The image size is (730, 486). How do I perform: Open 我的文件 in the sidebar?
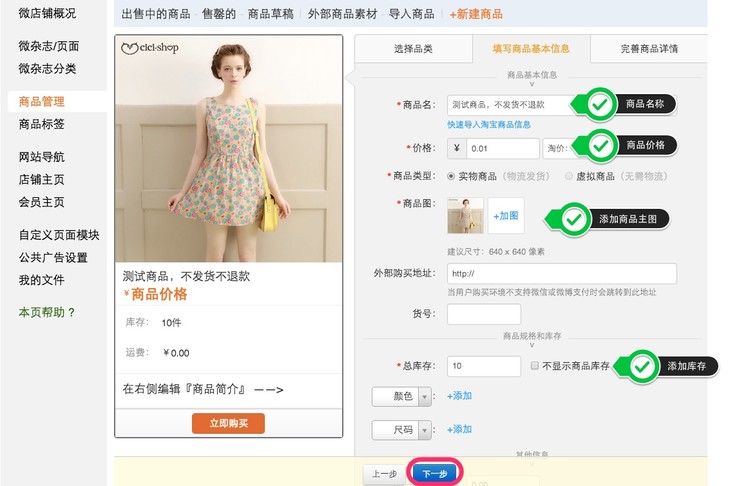point(41,280)
